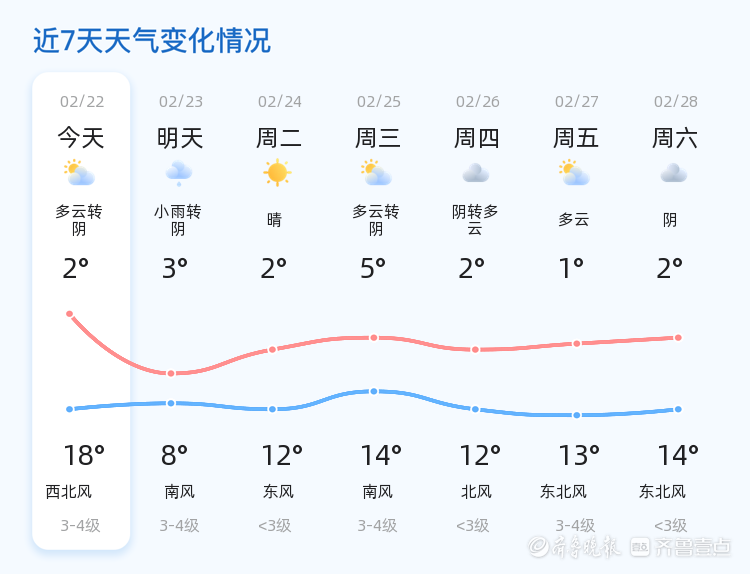
Task: Select the 周二 day label
Action: pyautogui.click(x=279, y=138)
